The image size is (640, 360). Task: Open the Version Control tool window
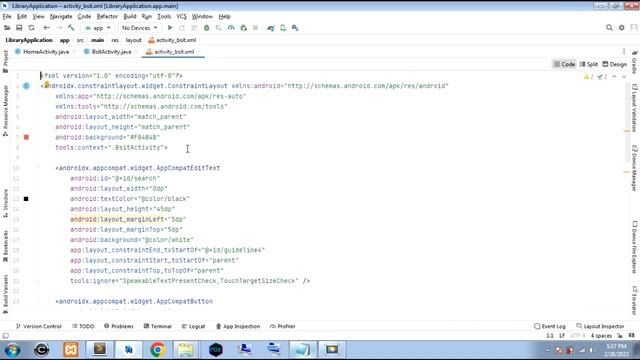coord(38,326)
